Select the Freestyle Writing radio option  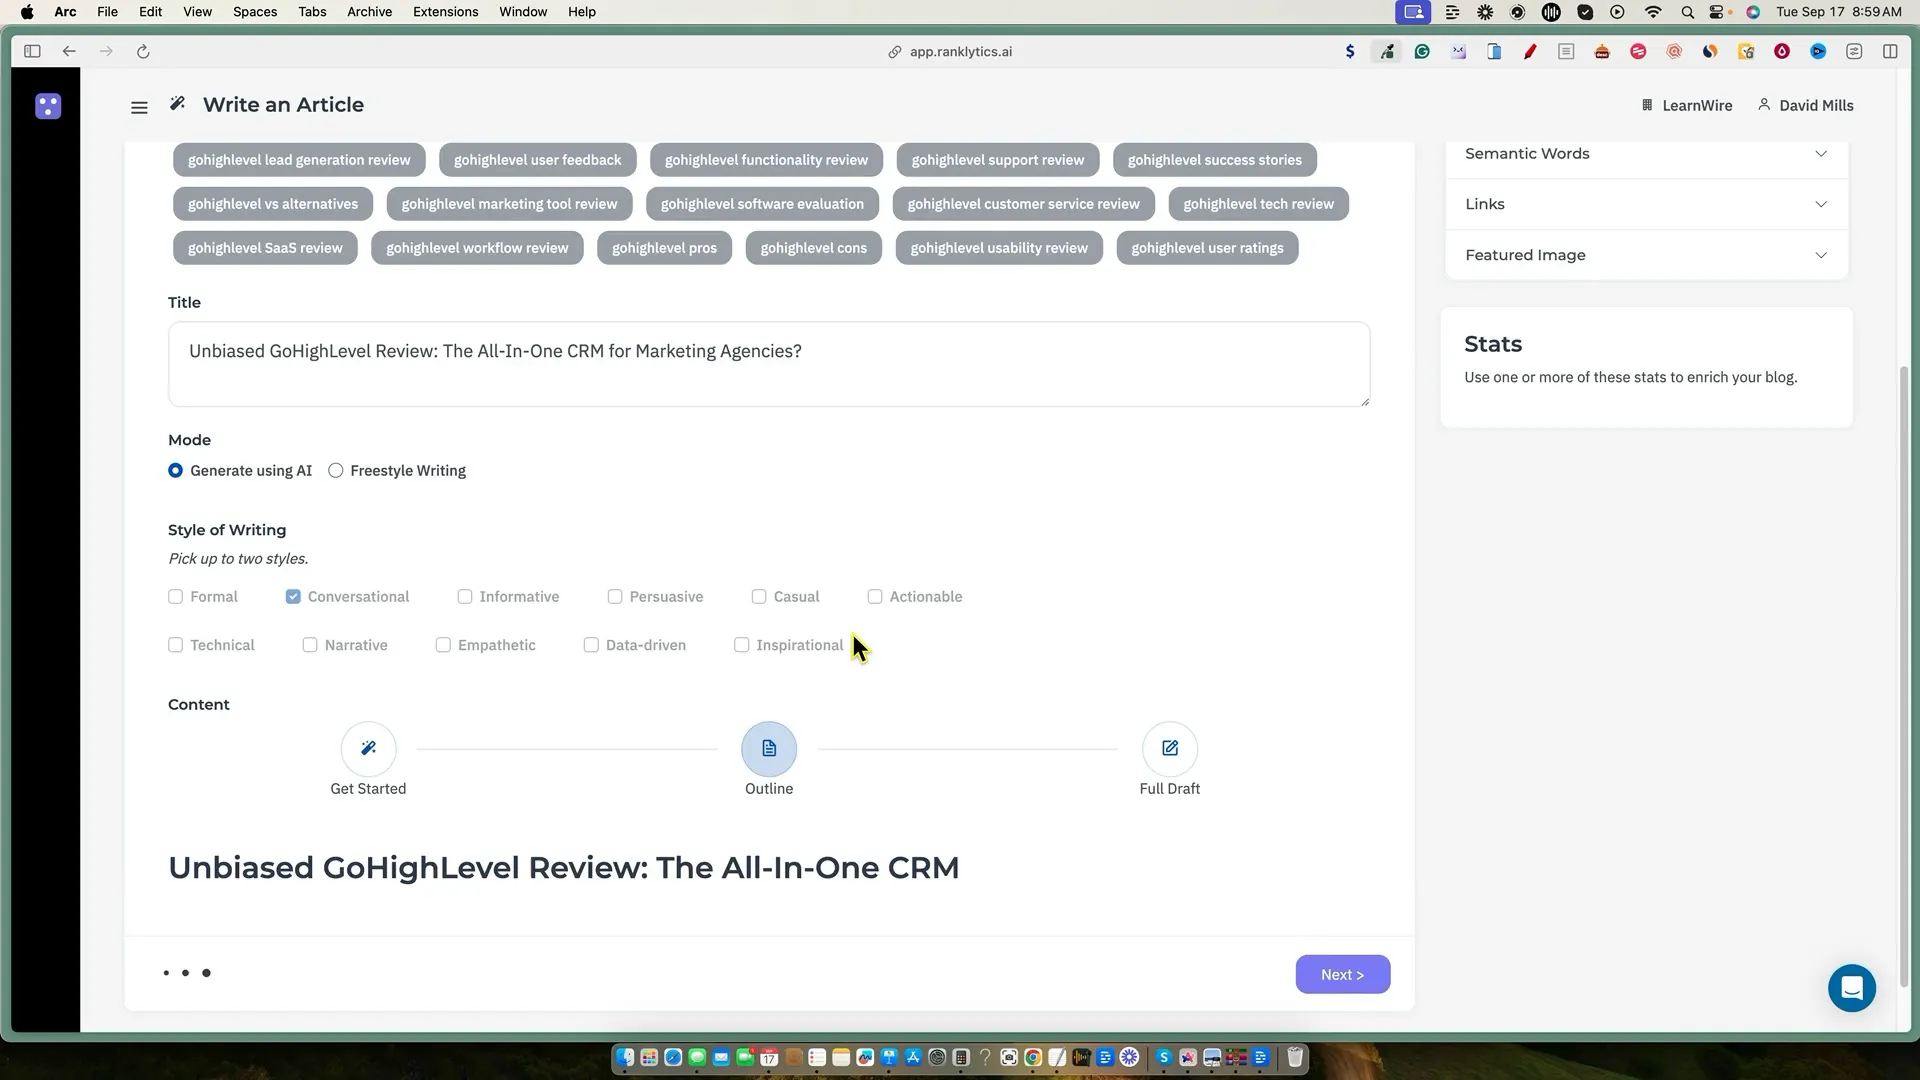(336, 471)
